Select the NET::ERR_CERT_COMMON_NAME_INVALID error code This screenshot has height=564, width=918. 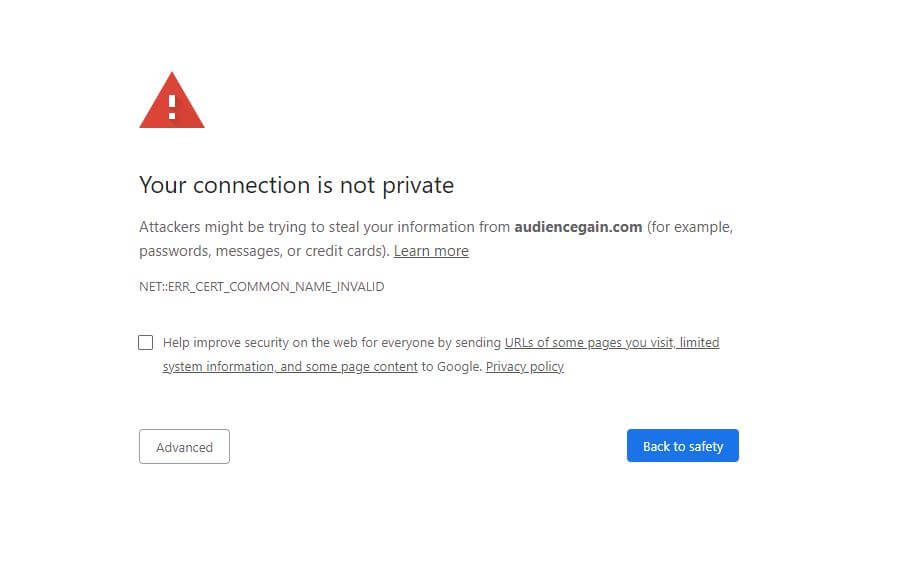262,286
